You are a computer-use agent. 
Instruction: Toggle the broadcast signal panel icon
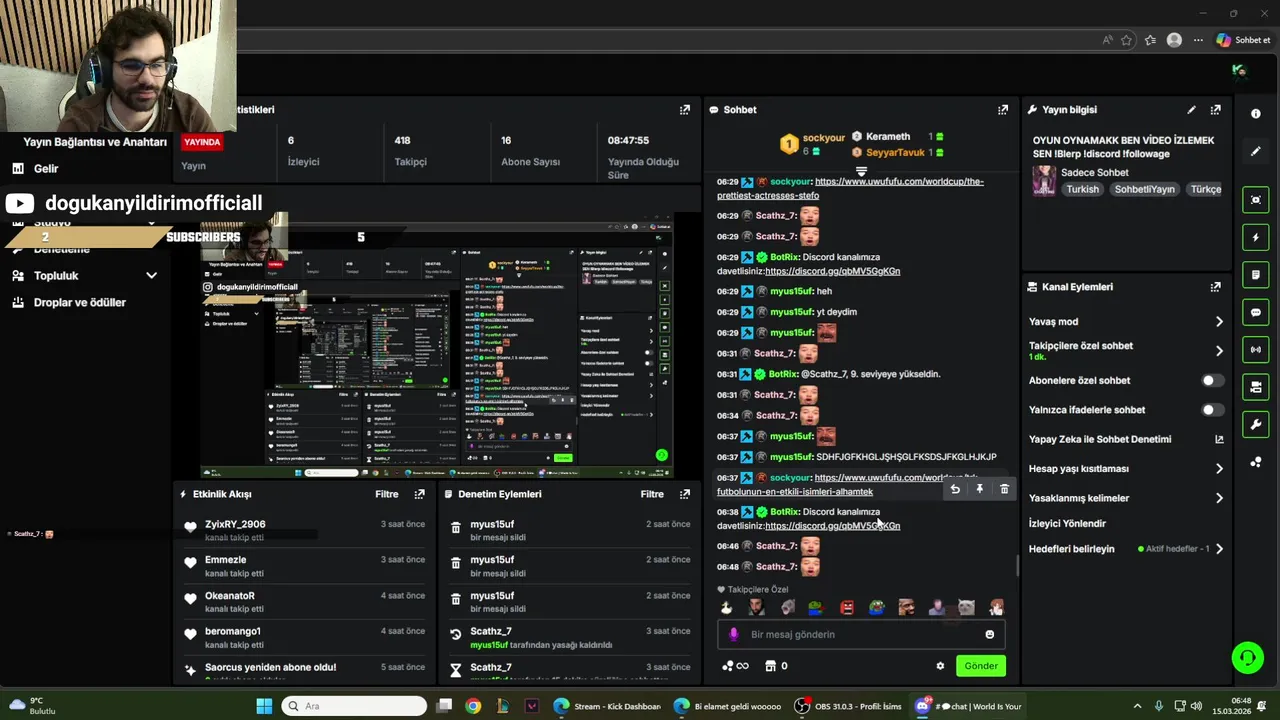(1256, 350)
